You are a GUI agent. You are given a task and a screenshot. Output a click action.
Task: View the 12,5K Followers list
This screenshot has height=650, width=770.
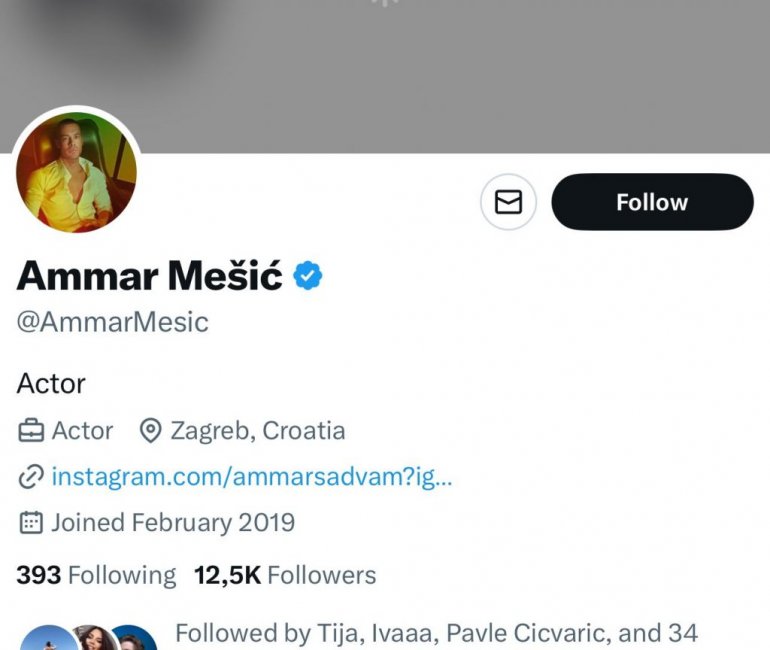pyautogui.click(x=285, y=575)
